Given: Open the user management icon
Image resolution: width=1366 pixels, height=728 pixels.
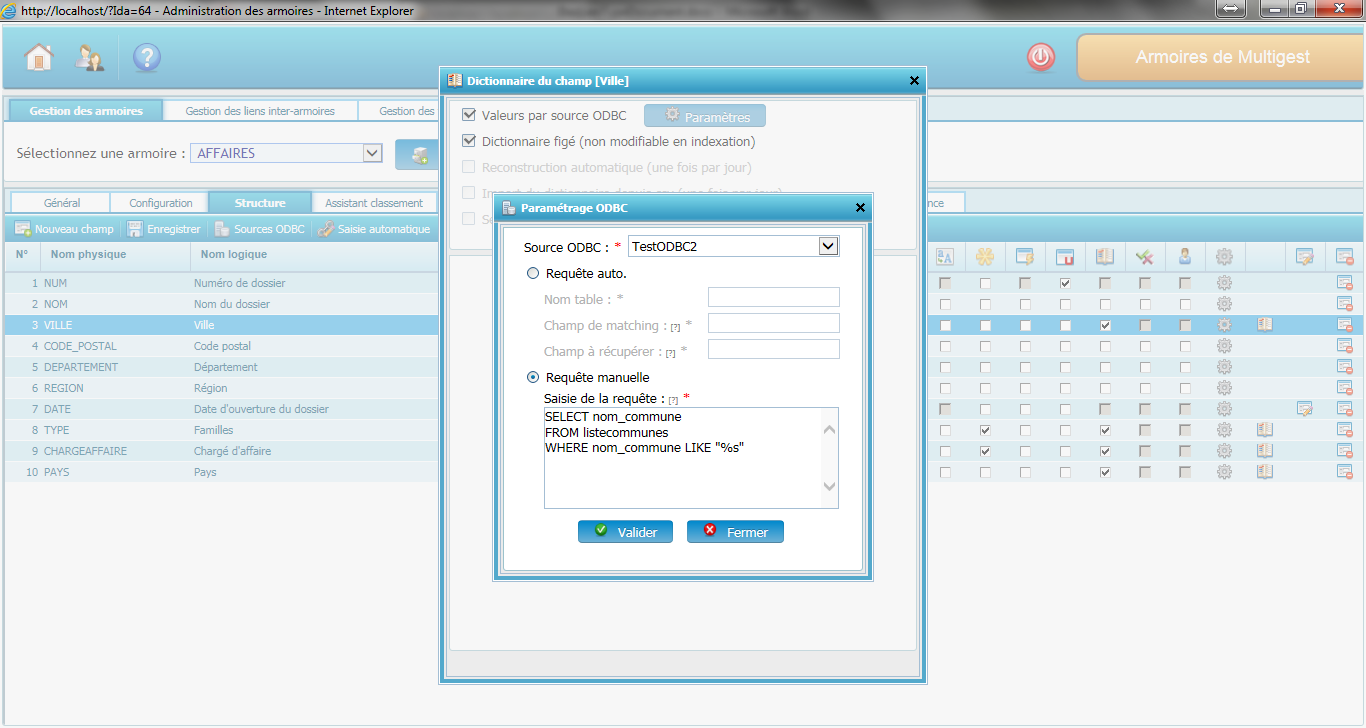Looking at the screenshot, I should click(90, 58).
